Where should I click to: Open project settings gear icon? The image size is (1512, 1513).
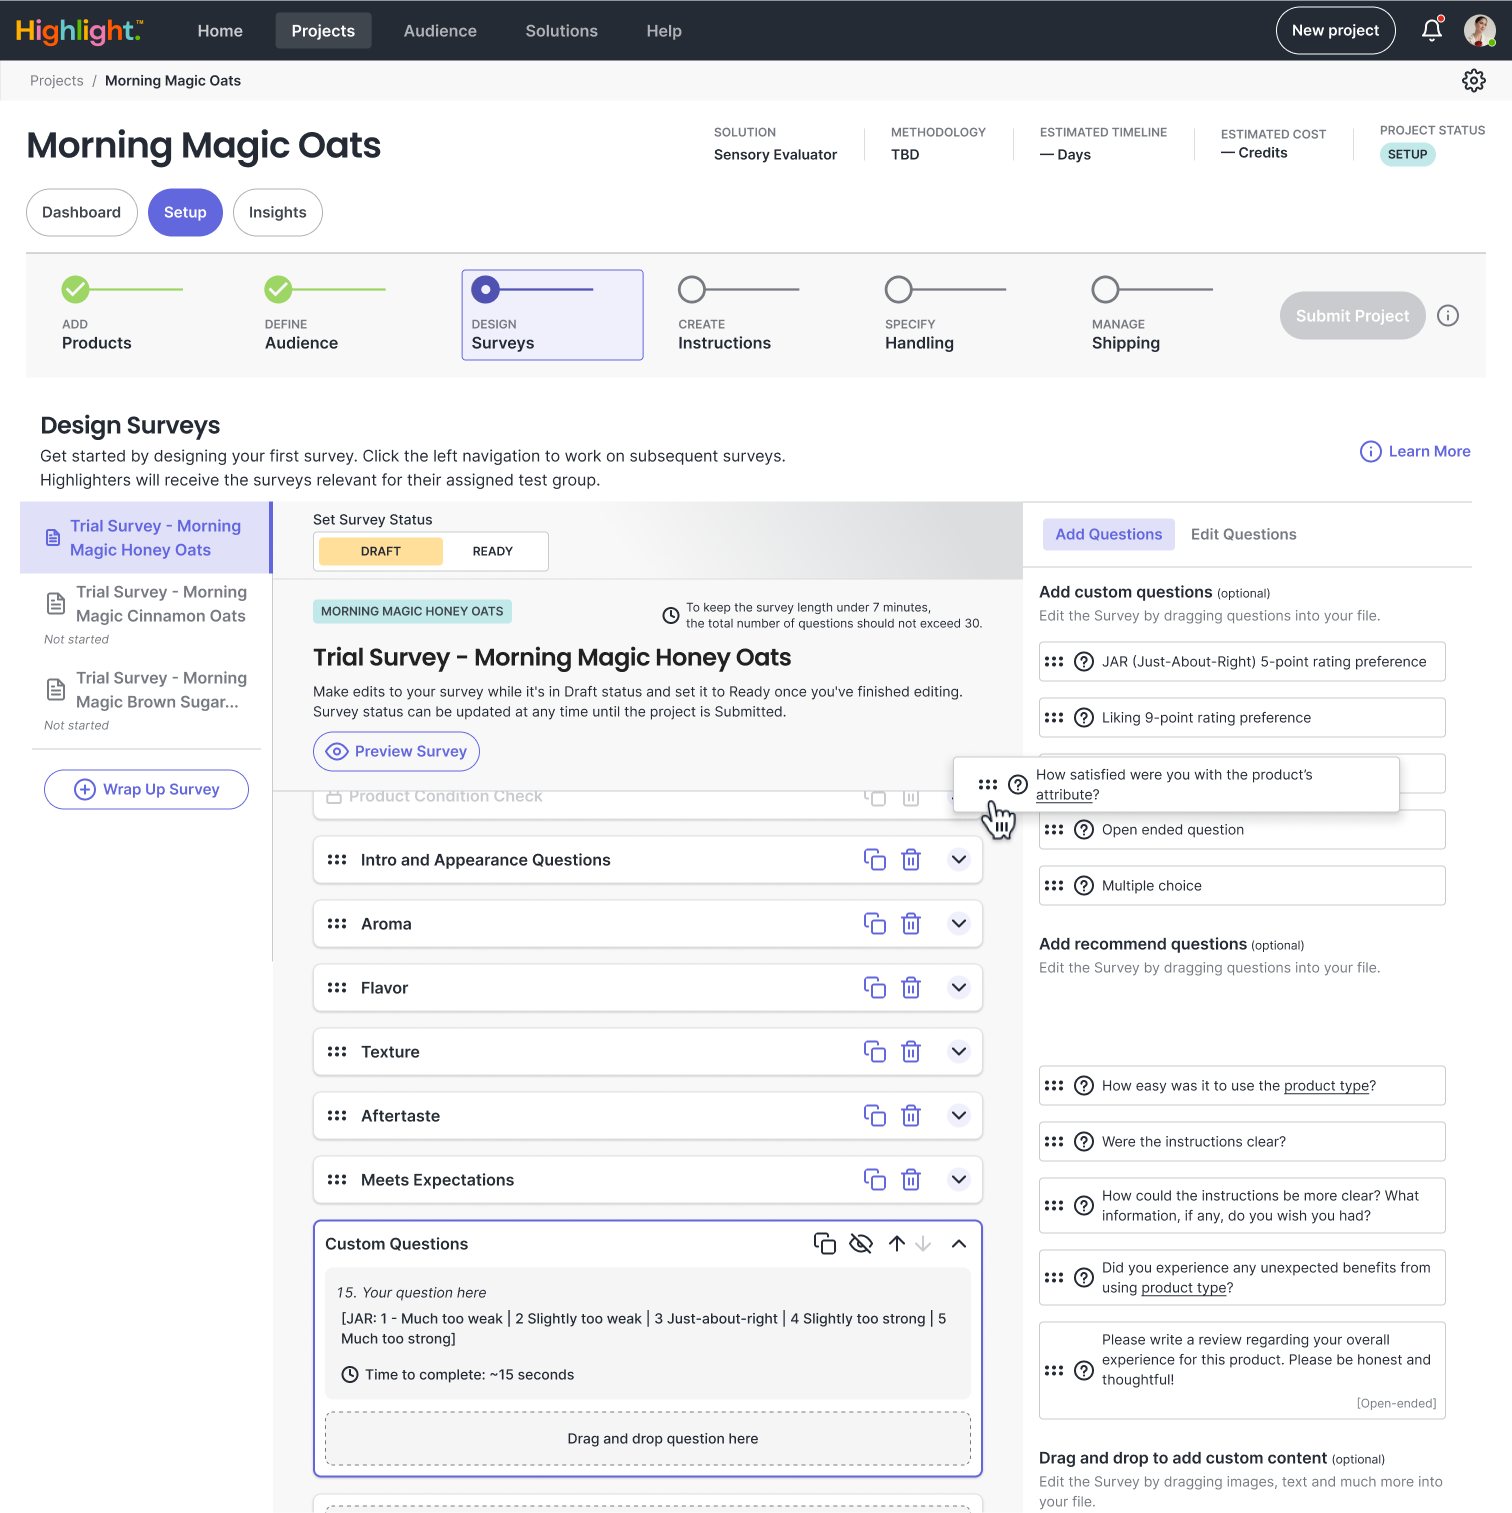click(1473, 81)
